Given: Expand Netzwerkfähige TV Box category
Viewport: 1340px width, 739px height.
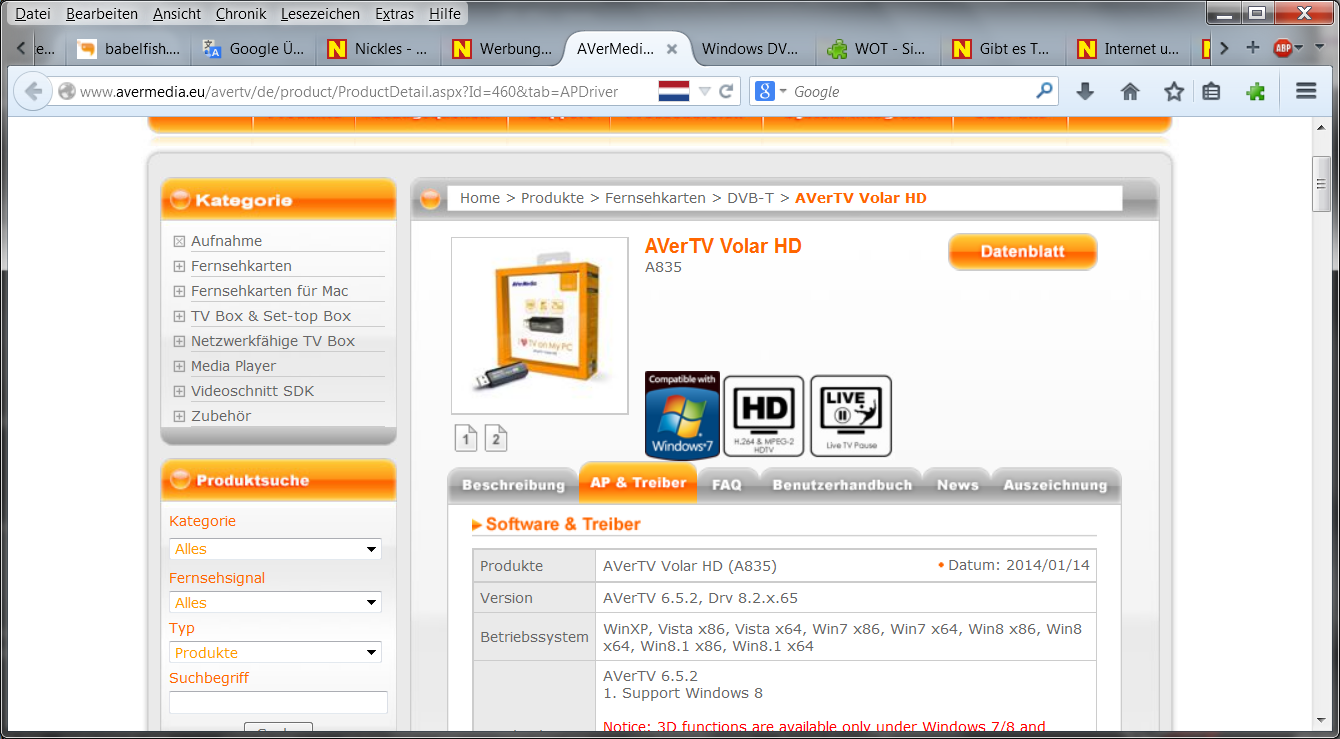Looking at the screenshot, I should point(179,341).
